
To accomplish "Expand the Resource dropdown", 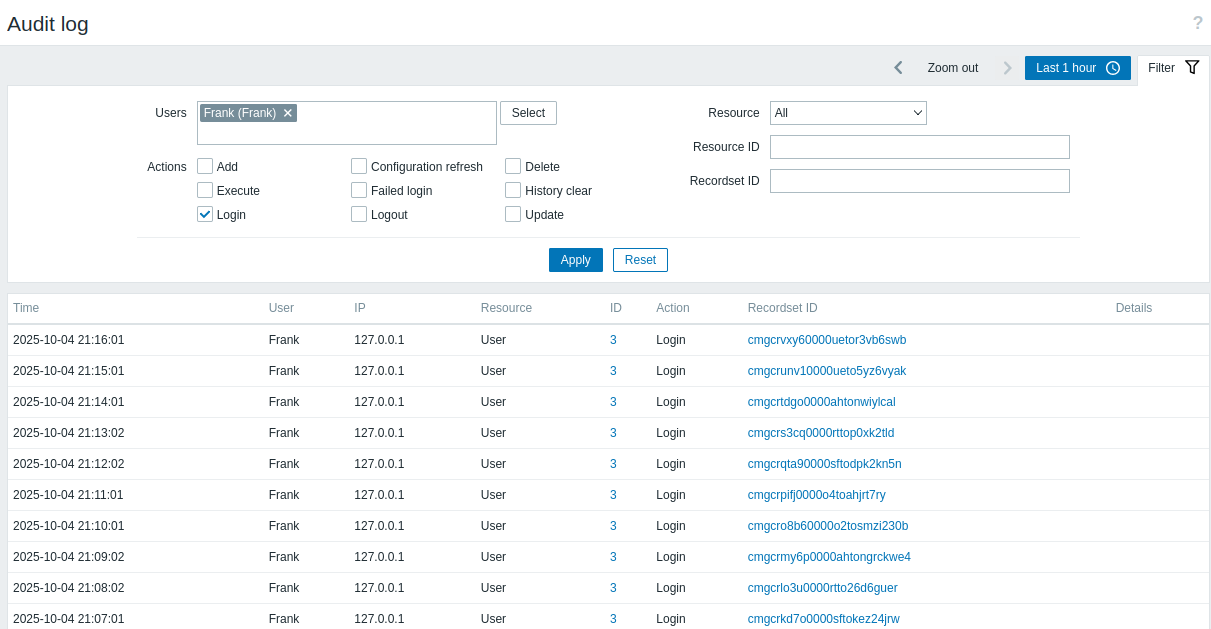I will coord(848,113).
